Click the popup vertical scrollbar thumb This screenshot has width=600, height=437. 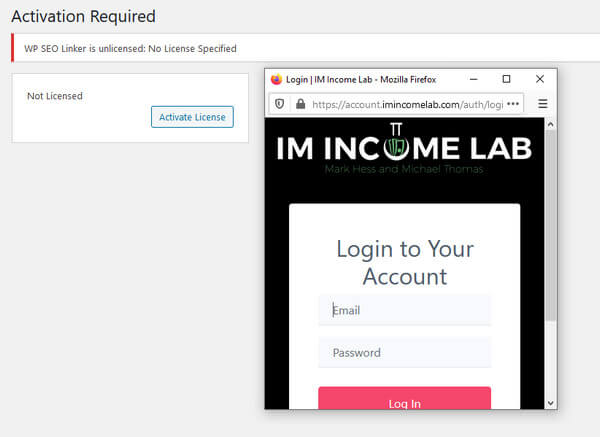[x=551, y=225]
